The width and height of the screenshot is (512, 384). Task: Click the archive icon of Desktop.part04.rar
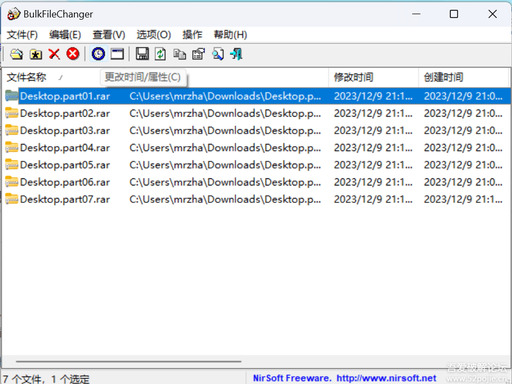click(12, 148)
